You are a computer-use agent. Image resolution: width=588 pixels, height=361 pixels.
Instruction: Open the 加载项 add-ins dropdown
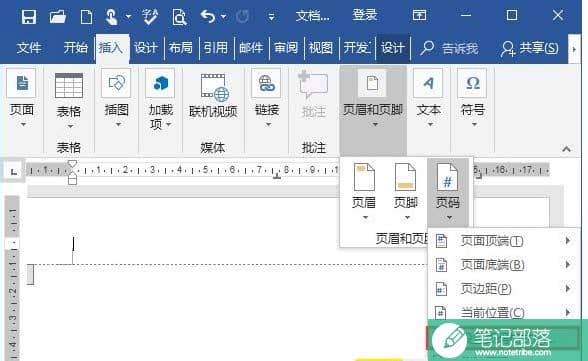[160, 99]
